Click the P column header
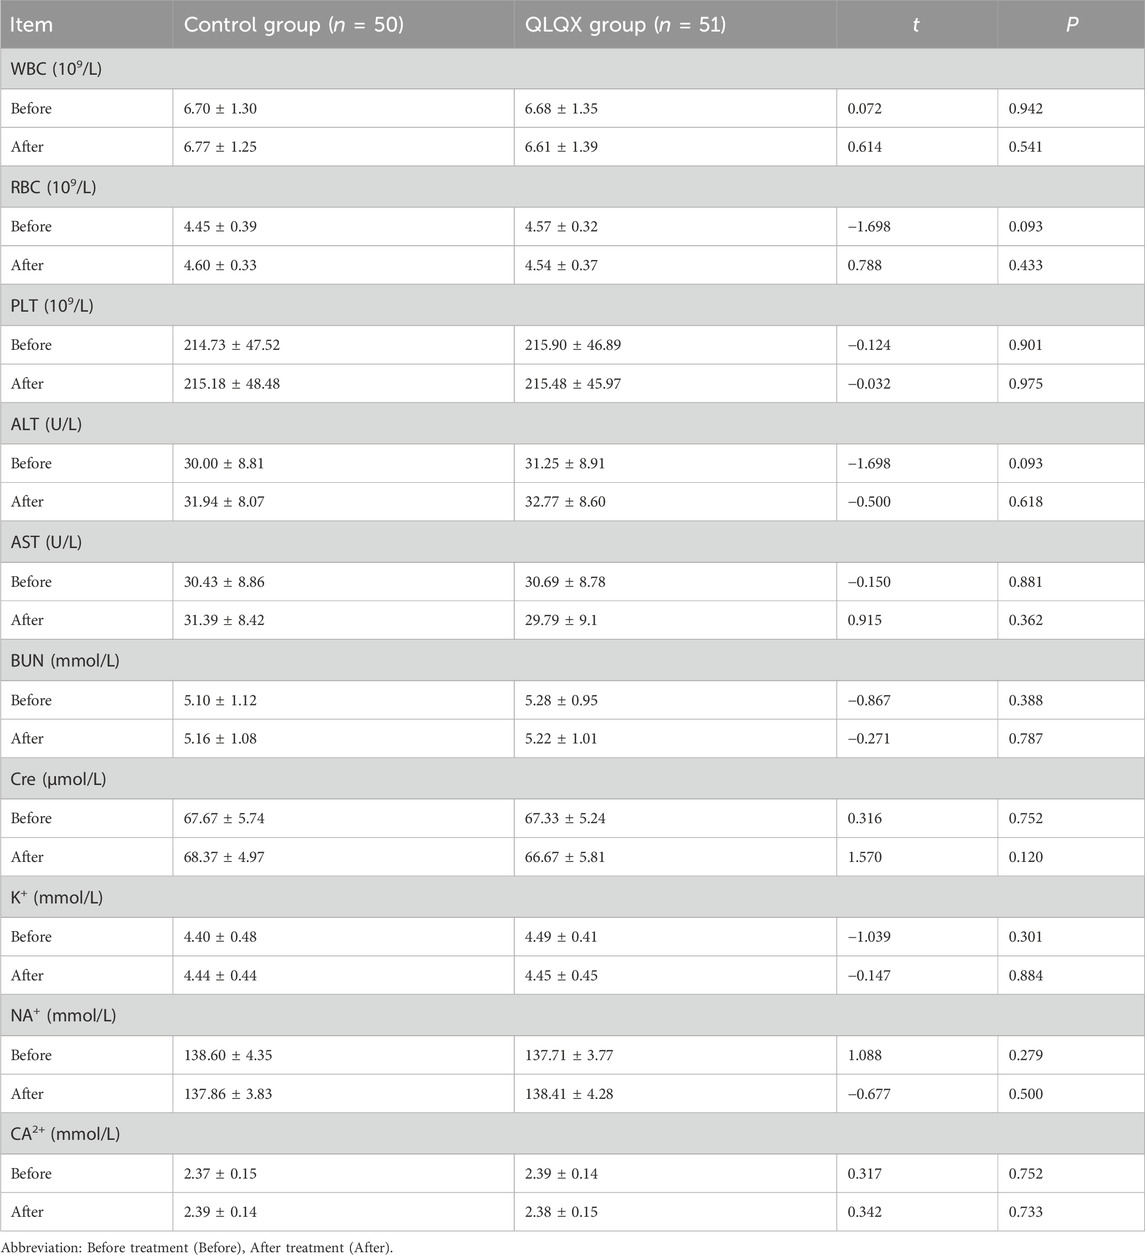The image size is (1145, 1255). (x=1071, y=24)
